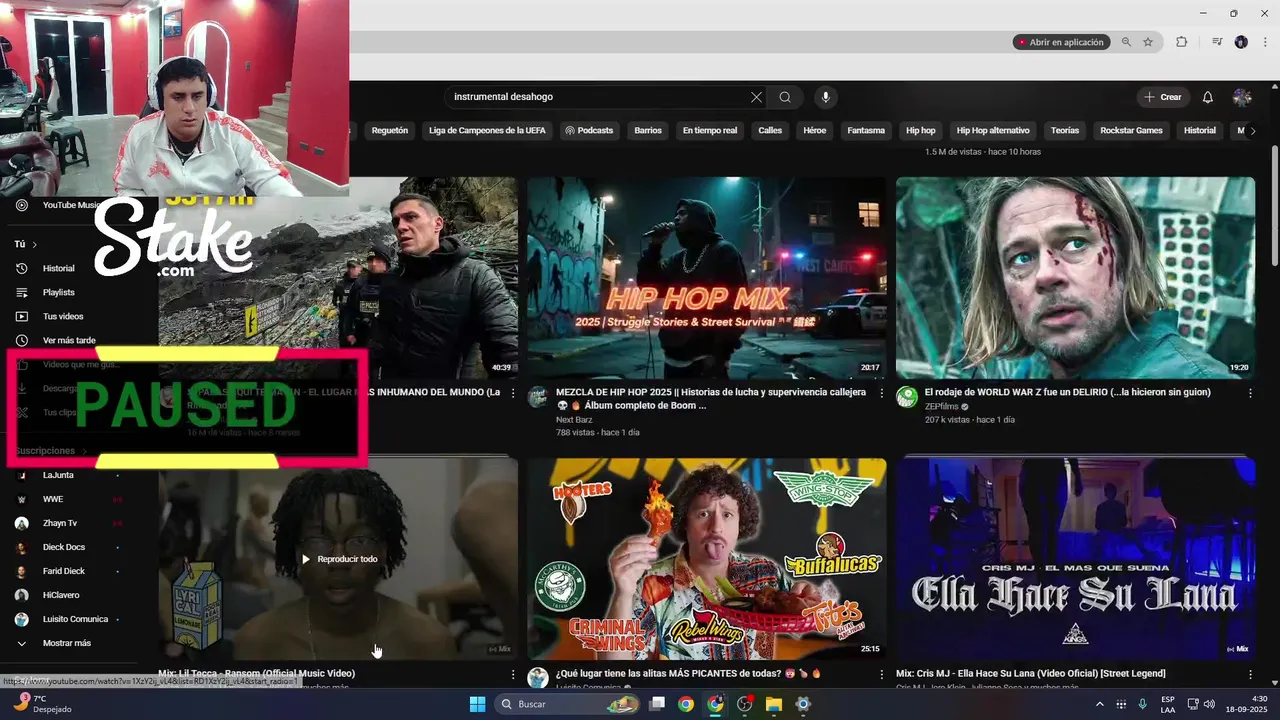Image resolution: width=1280 pixels, height=720 pixels.
Task: Expand the Tú section in sidebar
Action: click(26, 244)
